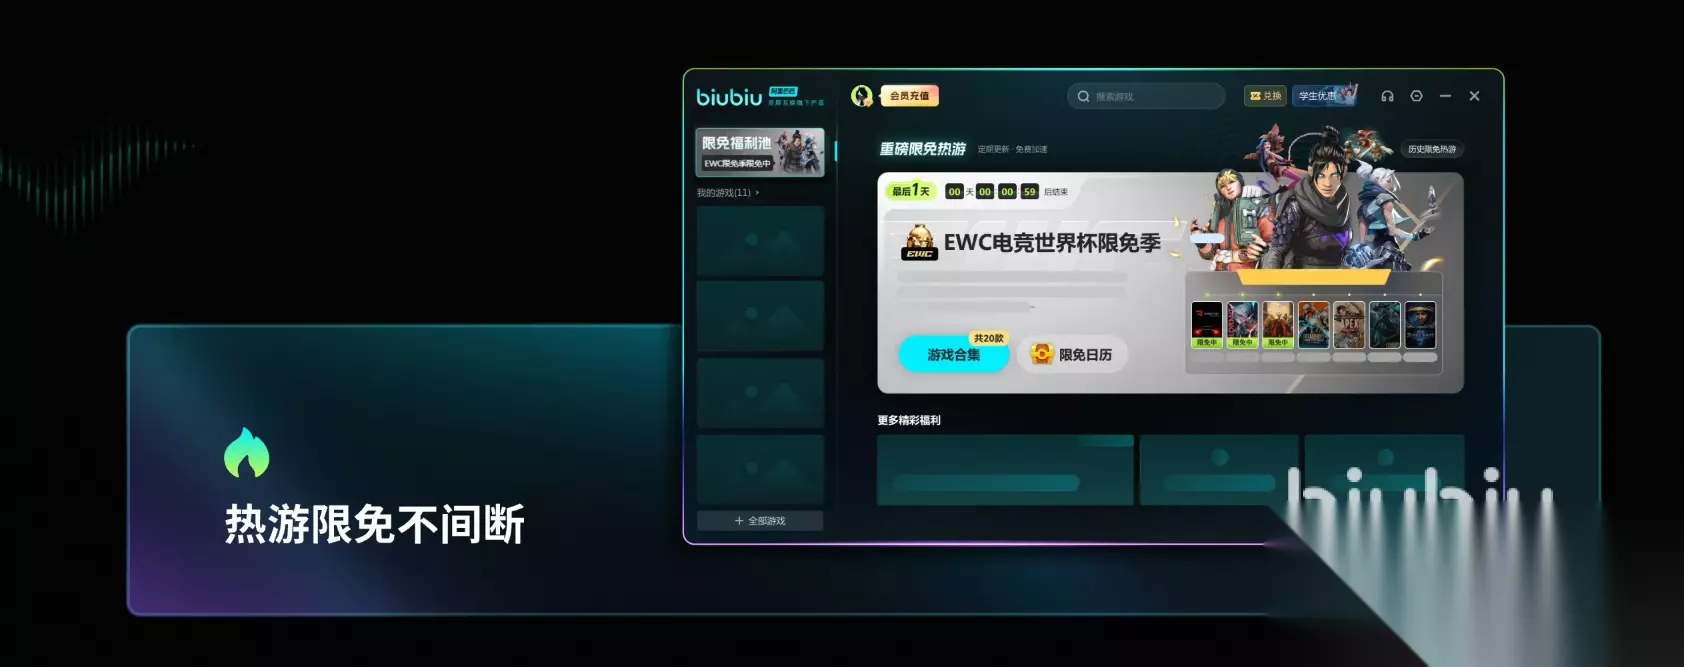Select the Apex Legends game thumbnail
Image resolution: width=1684 pixels, height=667 pixels.
coord(1349,325)
